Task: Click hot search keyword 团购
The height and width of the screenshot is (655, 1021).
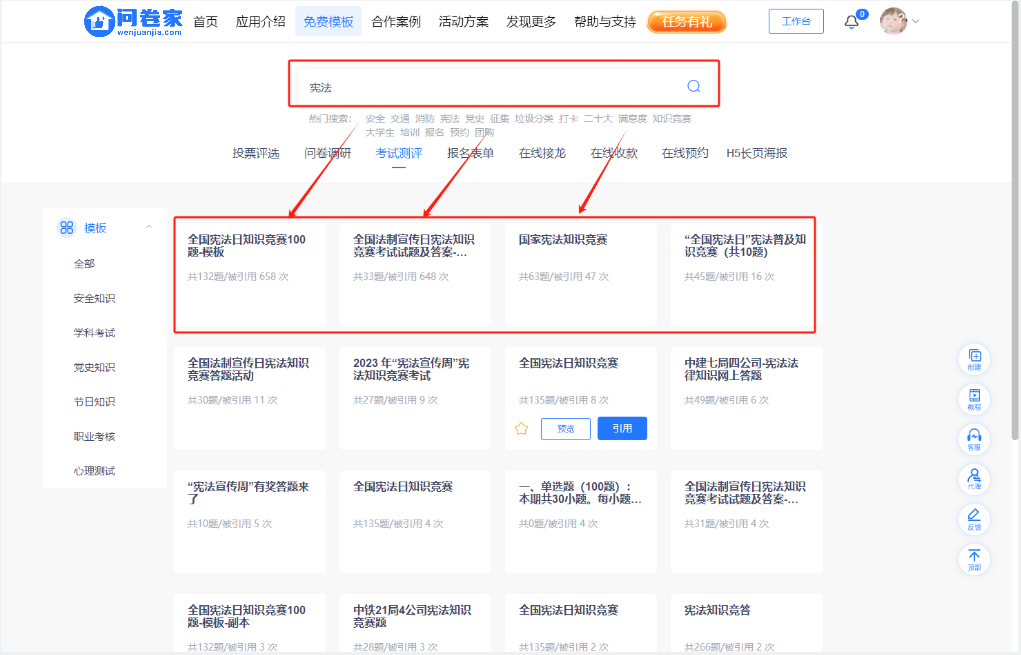Action: click(484, 132)
